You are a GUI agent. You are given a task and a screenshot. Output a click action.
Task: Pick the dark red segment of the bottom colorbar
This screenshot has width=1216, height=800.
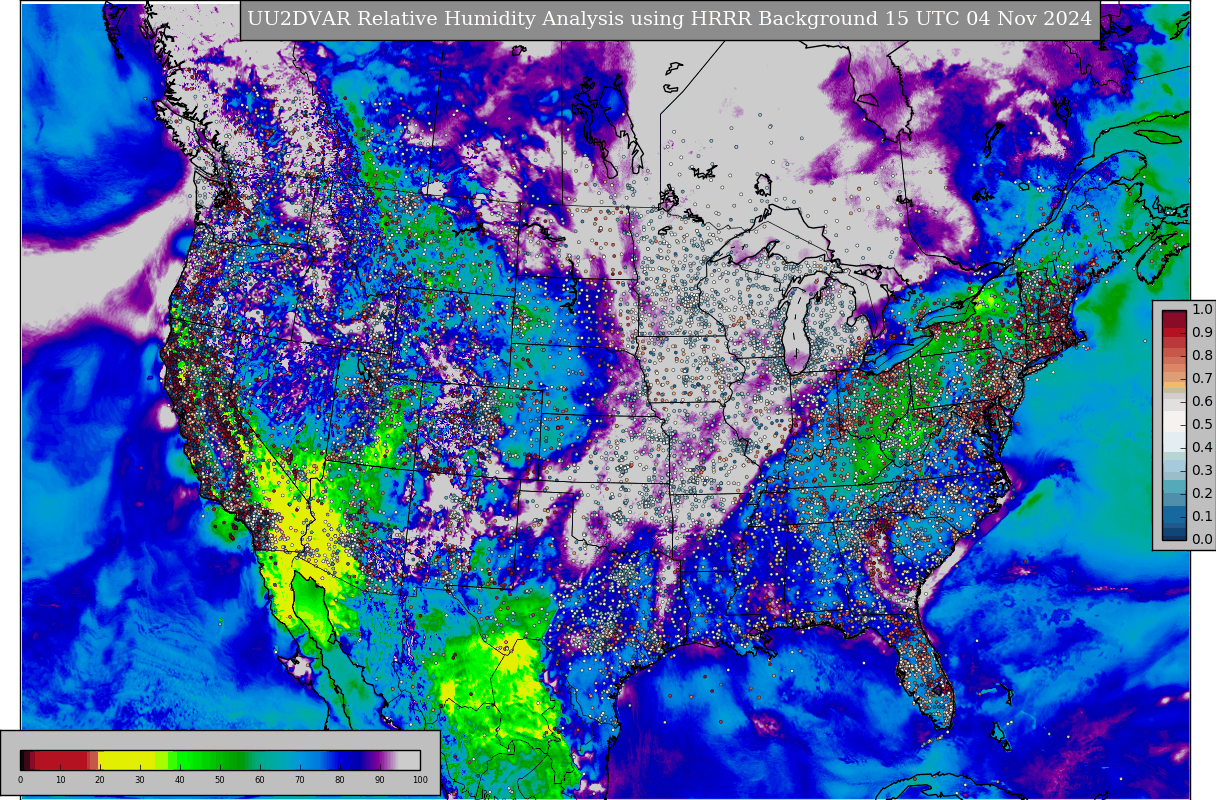coord(62,760)
